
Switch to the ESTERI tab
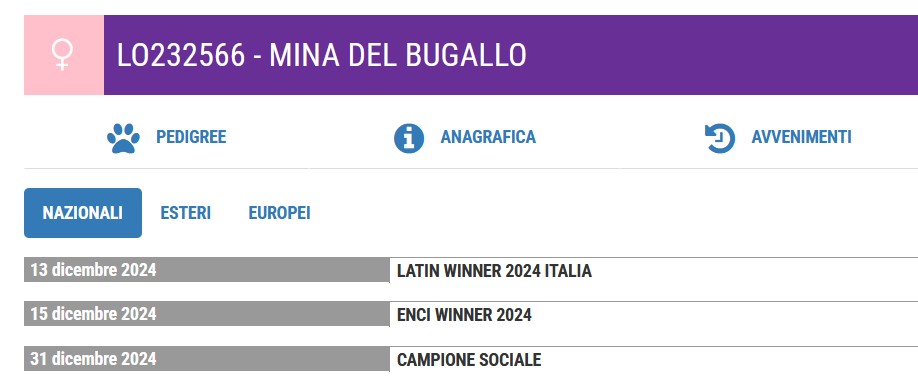coord(186,213)
